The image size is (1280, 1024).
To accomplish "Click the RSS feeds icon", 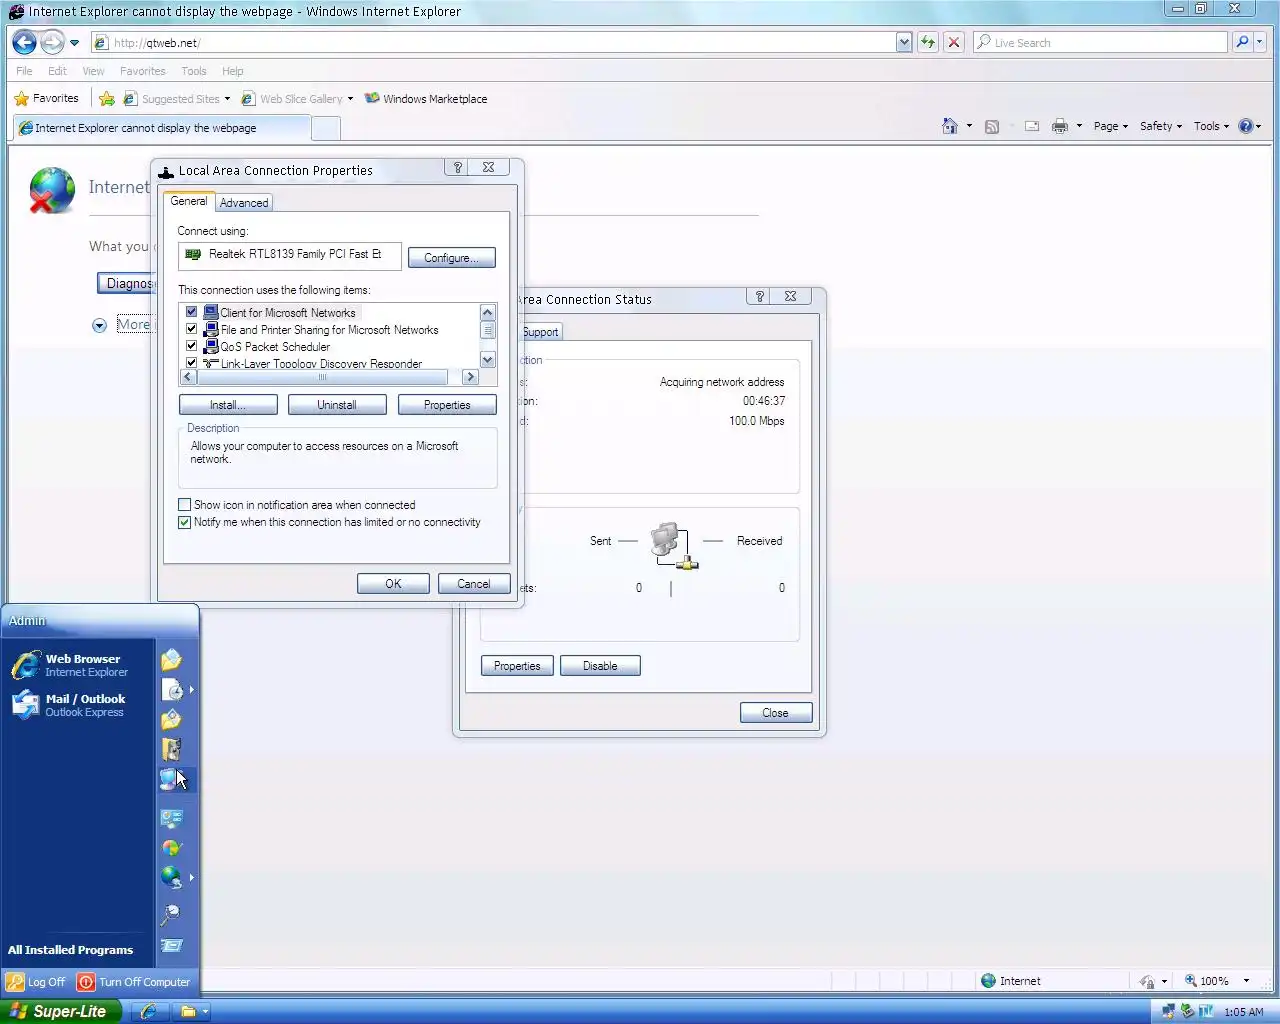I will [x=992, y=126].
